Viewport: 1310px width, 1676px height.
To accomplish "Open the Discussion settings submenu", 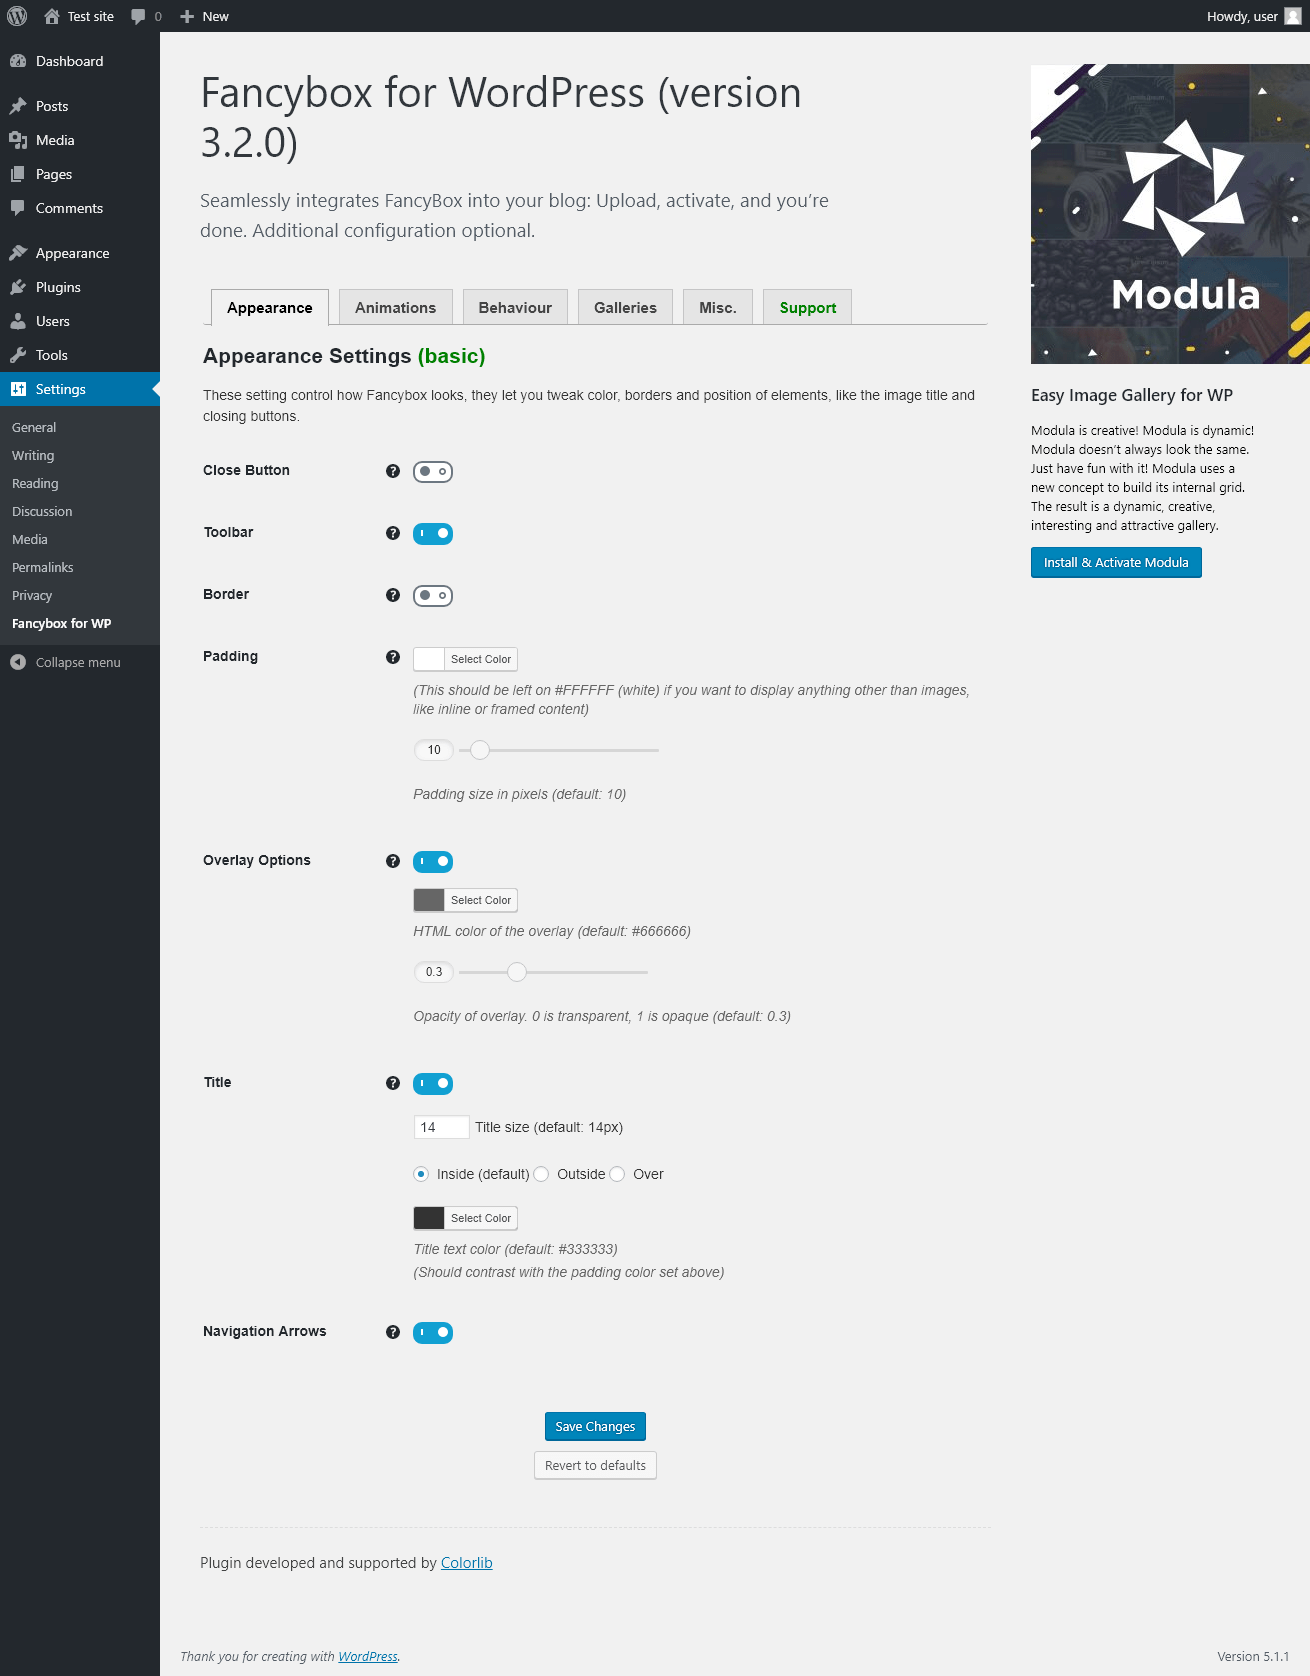I will (42, 511).
